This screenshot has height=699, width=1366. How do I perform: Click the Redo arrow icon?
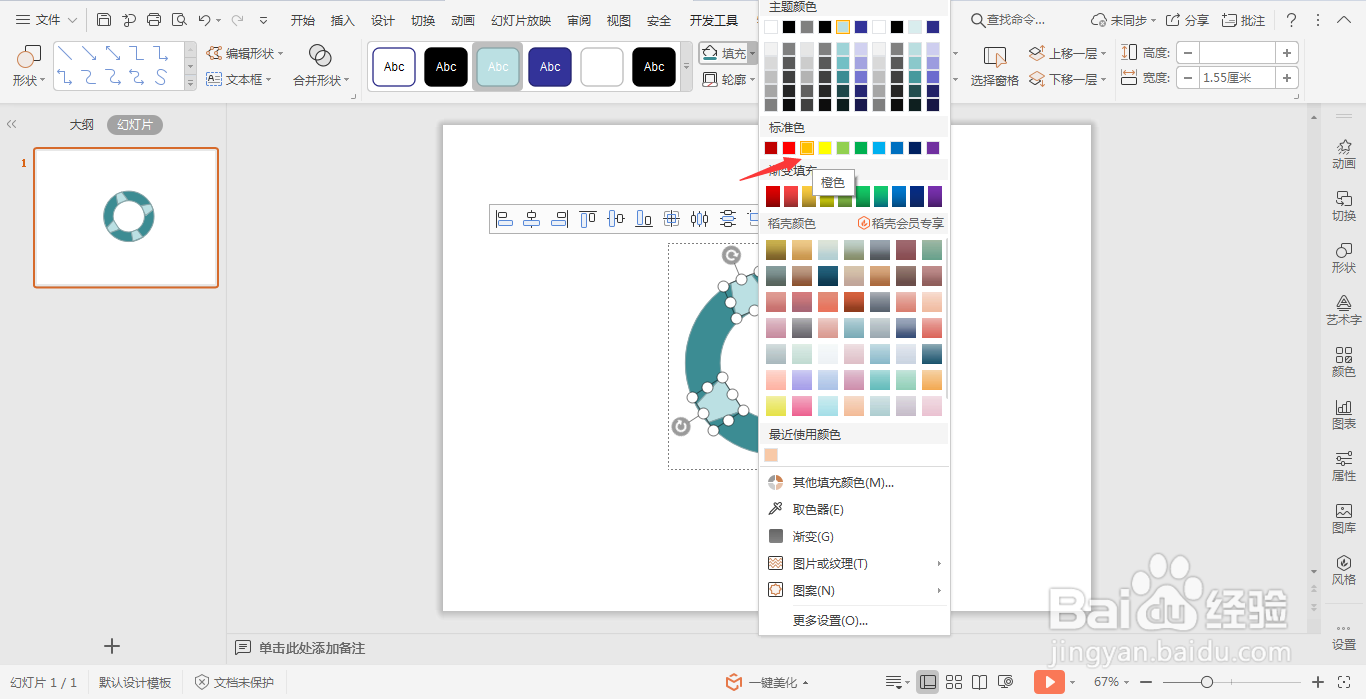(x=237, y=20)
